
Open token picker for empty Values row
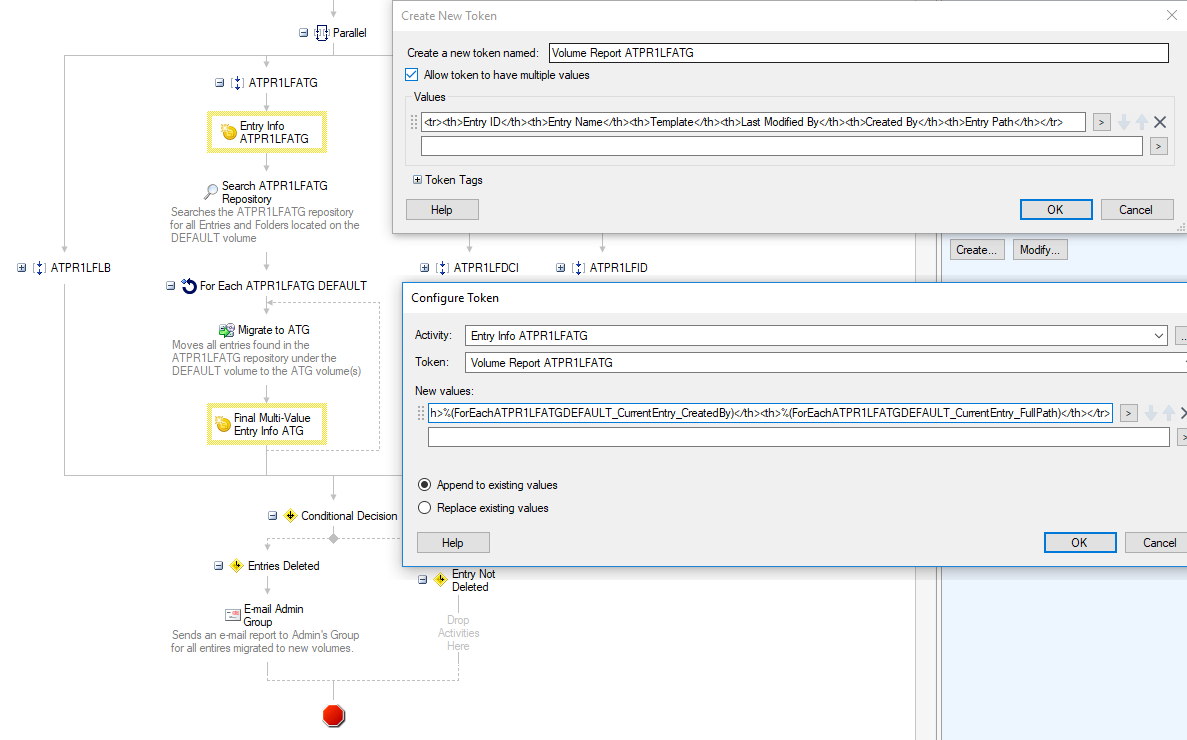point(1159,146)
